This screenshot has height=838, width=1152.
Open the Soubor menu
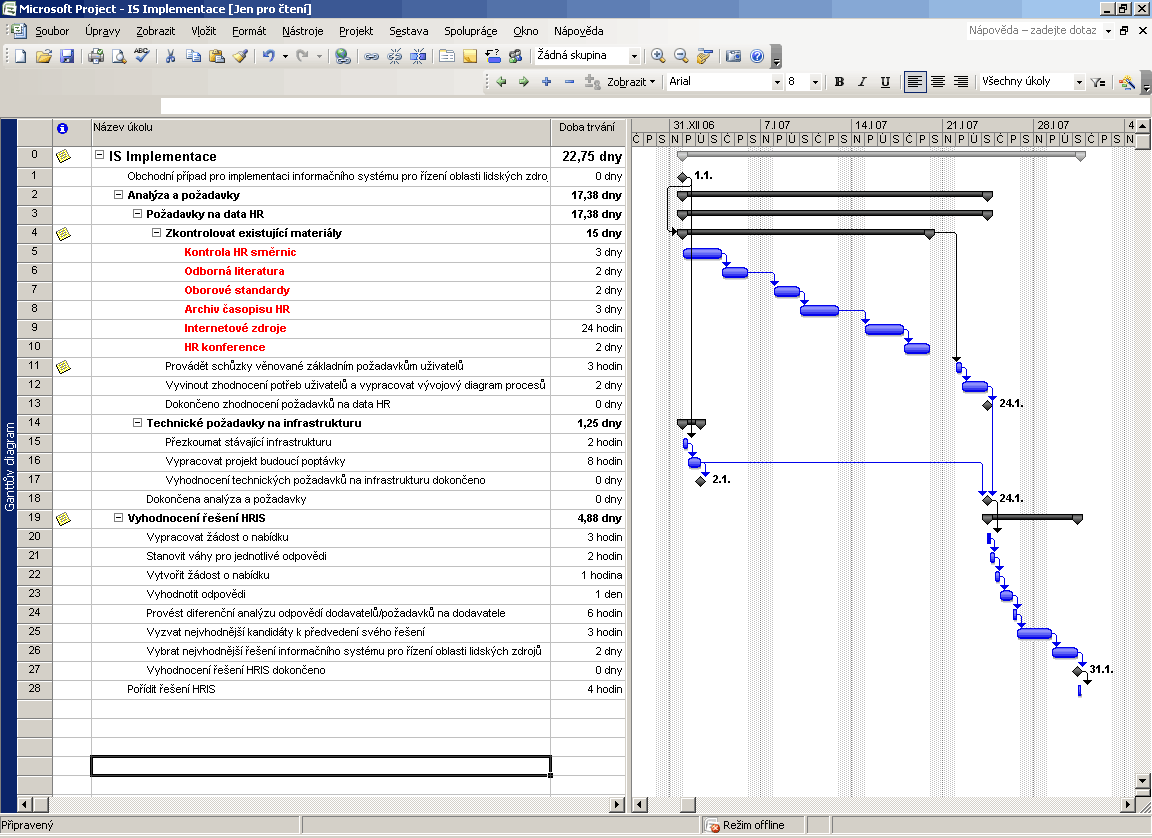(x=52, y=31)
